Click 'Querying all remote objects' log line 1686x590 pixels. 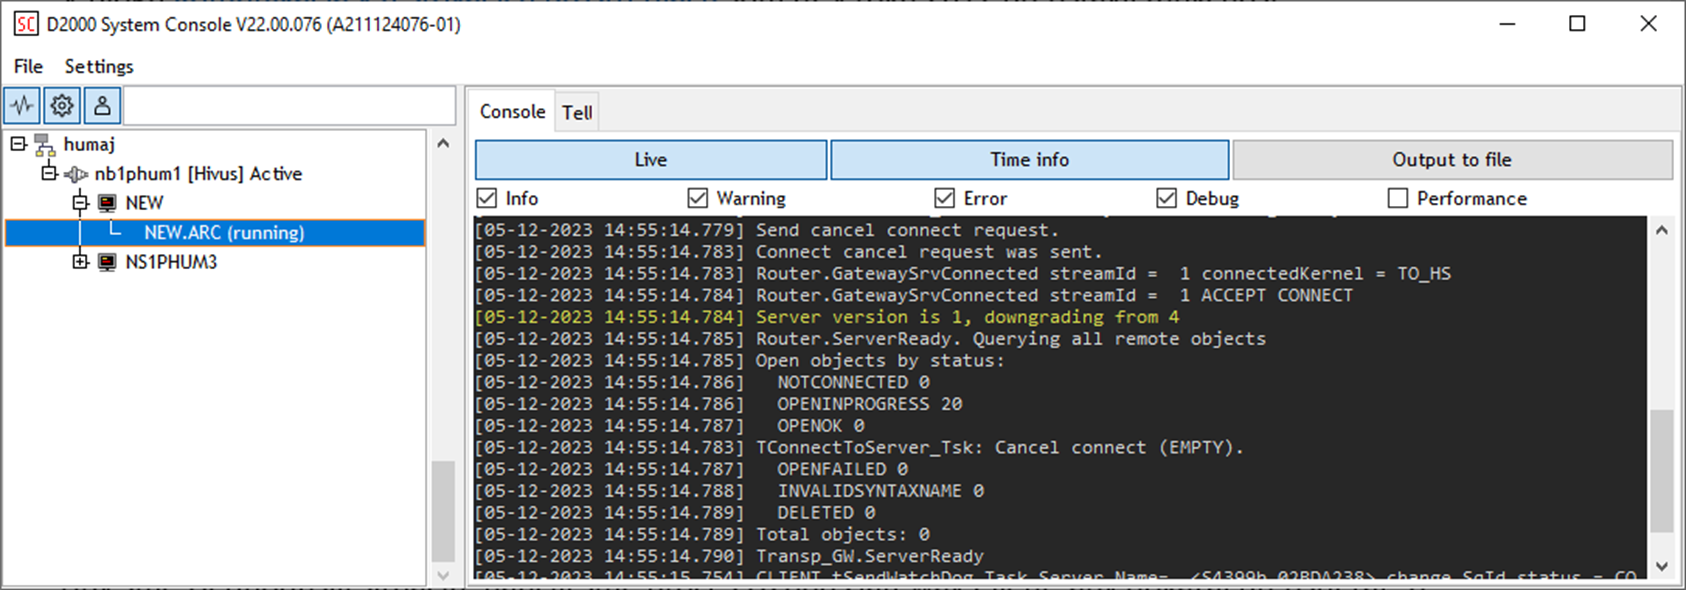[x=870, y=339]
